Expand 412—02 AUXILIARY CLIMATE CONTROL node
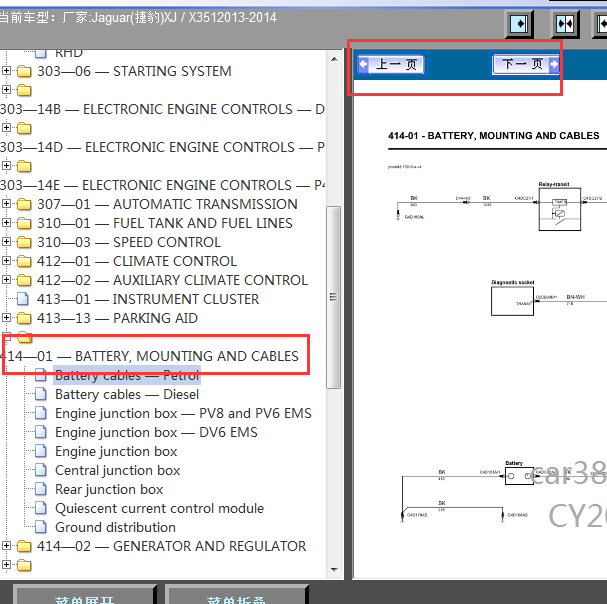 point(6,280)
